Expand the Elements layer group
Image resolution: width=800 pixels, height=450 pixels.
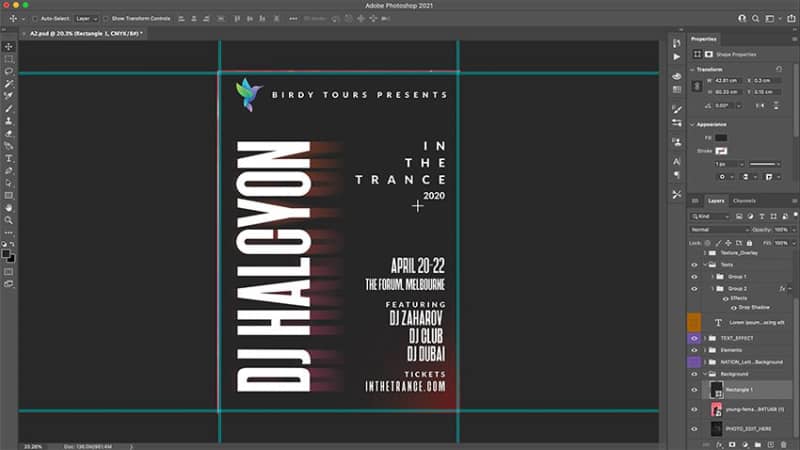coord(705,350)
